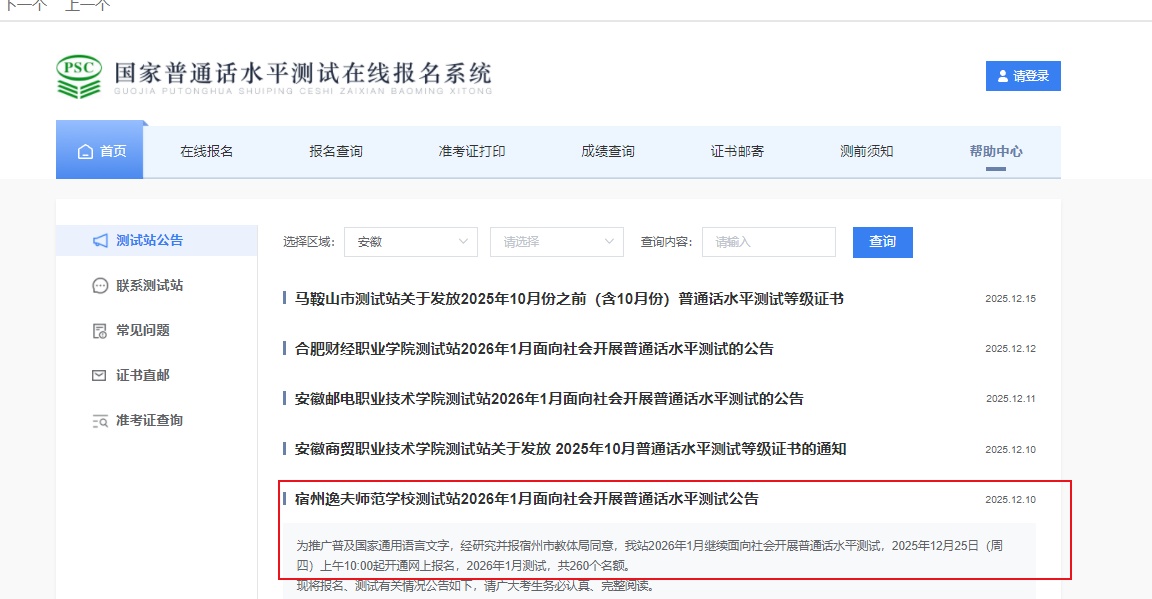The height and width of the screenshot is (599, 1152).
Task: Click the megaphone icon beside 测试站公告
Action: tap(100, 241)
